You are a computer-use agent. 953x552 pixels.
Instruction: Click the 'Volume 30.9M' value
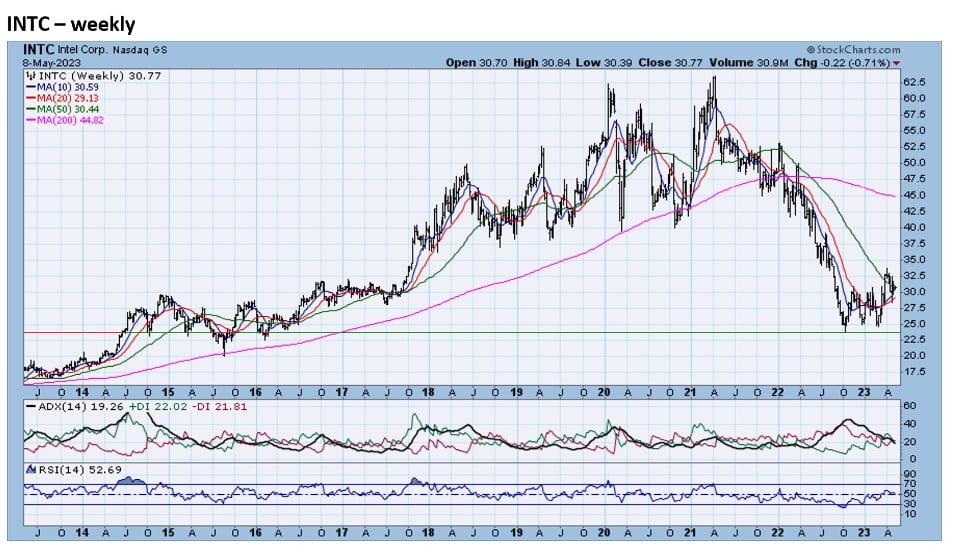[x=749, y=63]
